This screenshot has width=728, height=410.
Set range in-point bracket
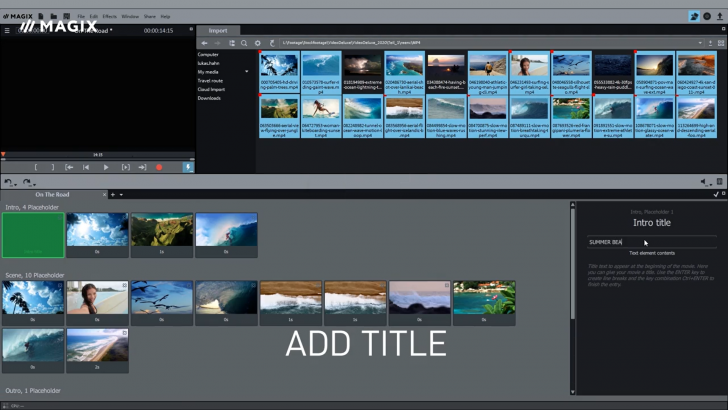(36, 167)
